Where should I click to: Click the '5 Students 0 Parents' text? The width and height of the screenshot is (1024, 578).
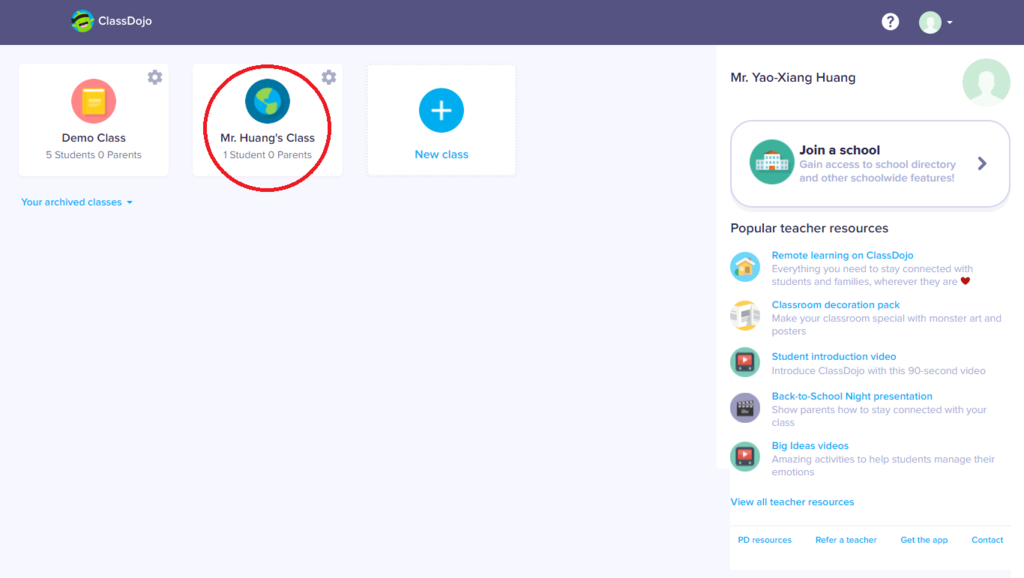pyautogui.click(x=93, y=155)
